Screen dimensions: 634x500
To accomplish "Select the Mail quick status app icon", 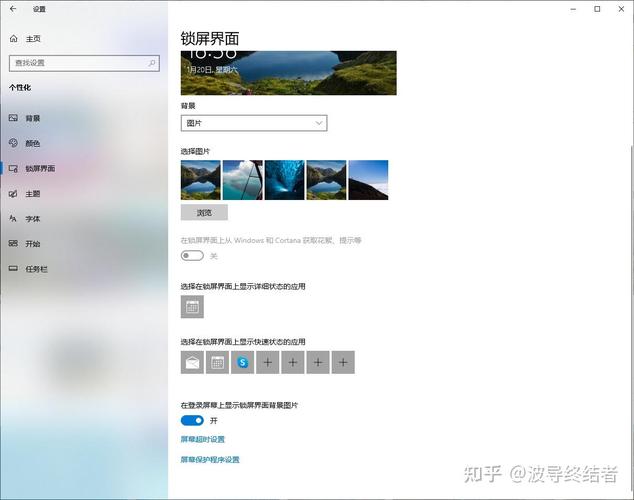I will click(x=192, y=362).
